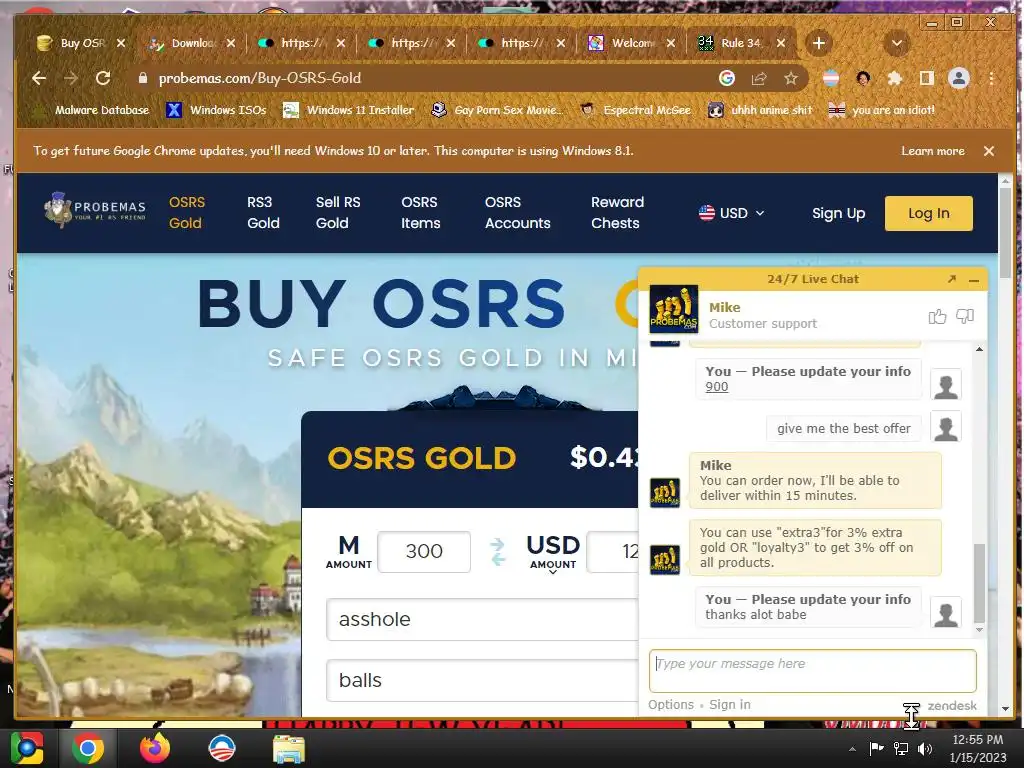Screen dimensions: 1024x768
Task: Bookmark this page with the star icon
Action: 791,78
